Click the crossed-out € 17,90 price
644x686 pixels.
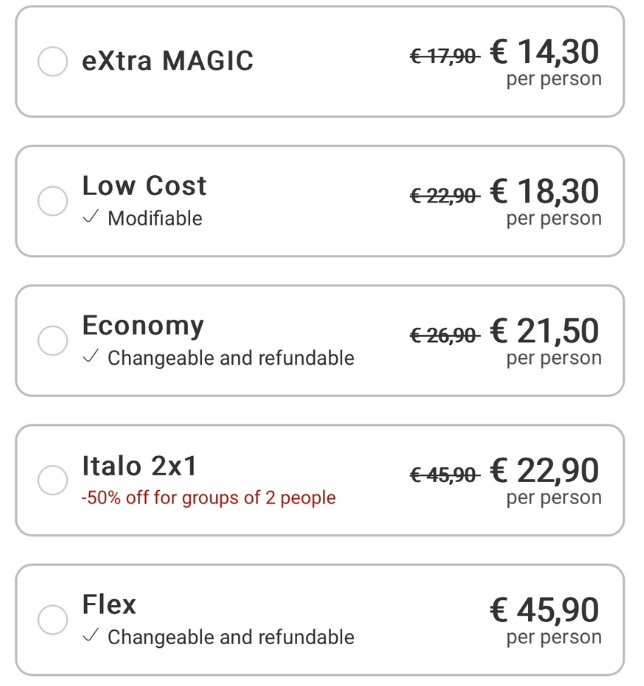(x=444, y=57)
